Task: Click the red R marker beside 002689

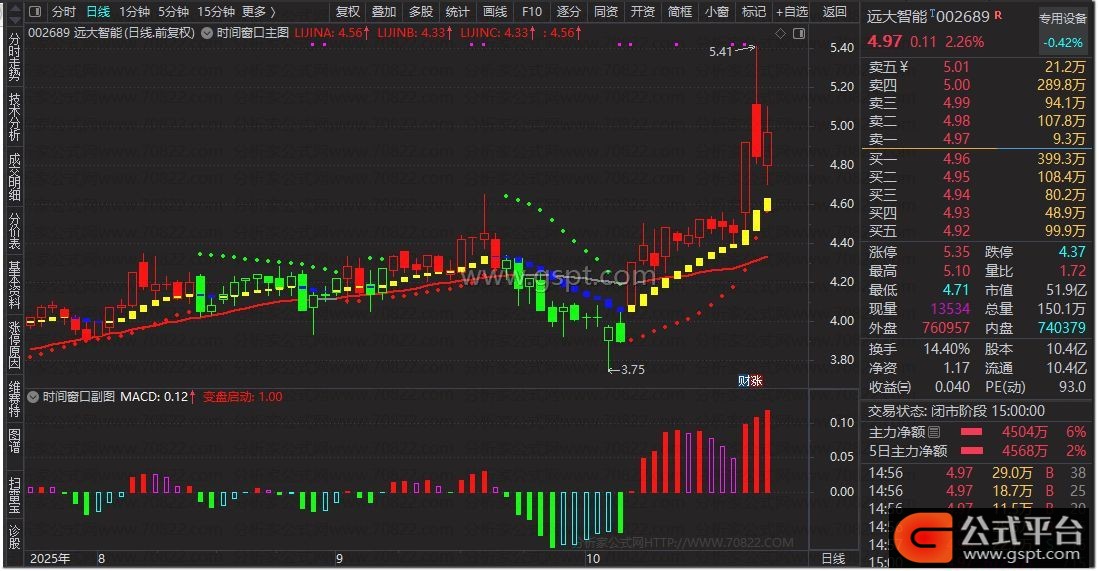Action: pos(998,17)
